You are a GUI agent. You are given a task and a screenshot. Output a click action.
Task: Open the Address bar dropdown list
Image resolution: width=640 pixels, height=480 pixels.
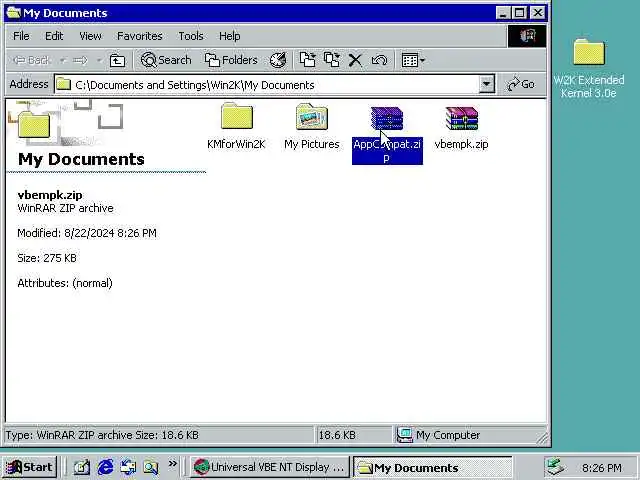tap(486, 84)
